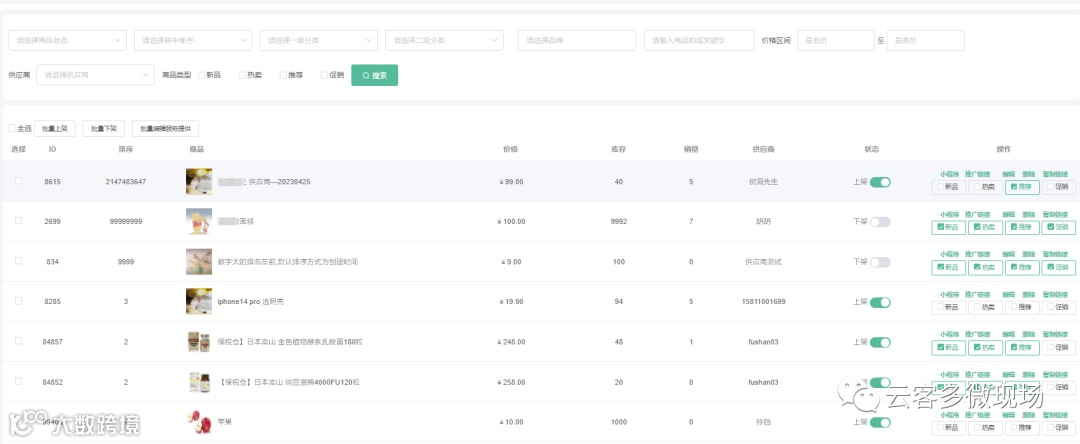The width and height of the screenshot is (1080, 444).
Task: Select the row checkbox for ID 84852
Action: tap(19, 381)
